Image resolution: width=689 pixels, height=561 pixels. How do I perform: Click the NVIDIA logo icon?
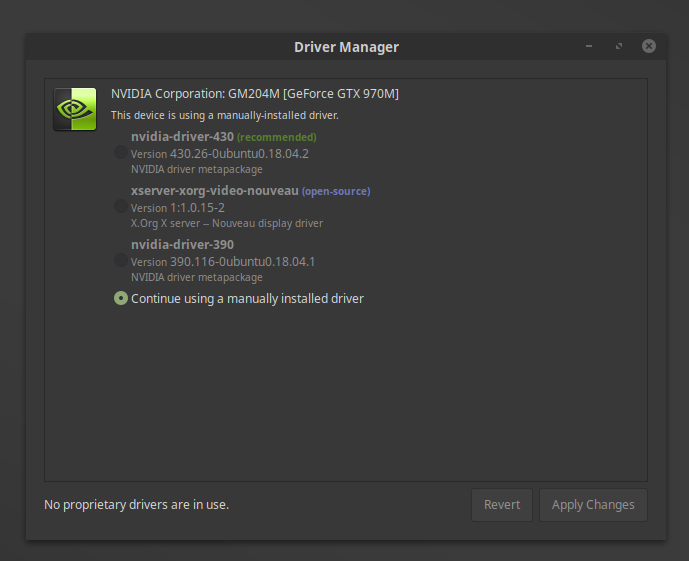click(x=75, y=109)
